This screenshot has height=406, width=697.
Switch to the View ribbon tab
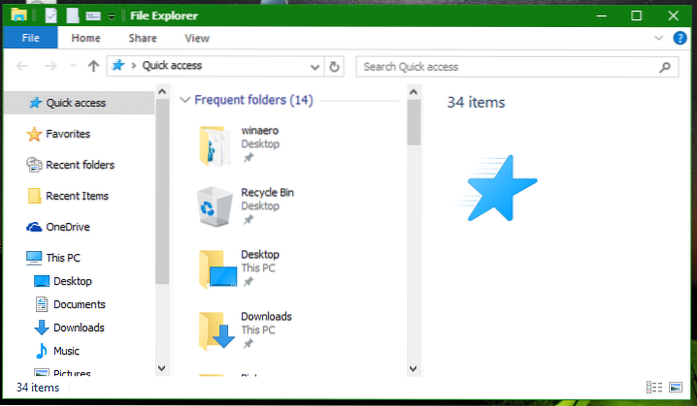point(197,38)
